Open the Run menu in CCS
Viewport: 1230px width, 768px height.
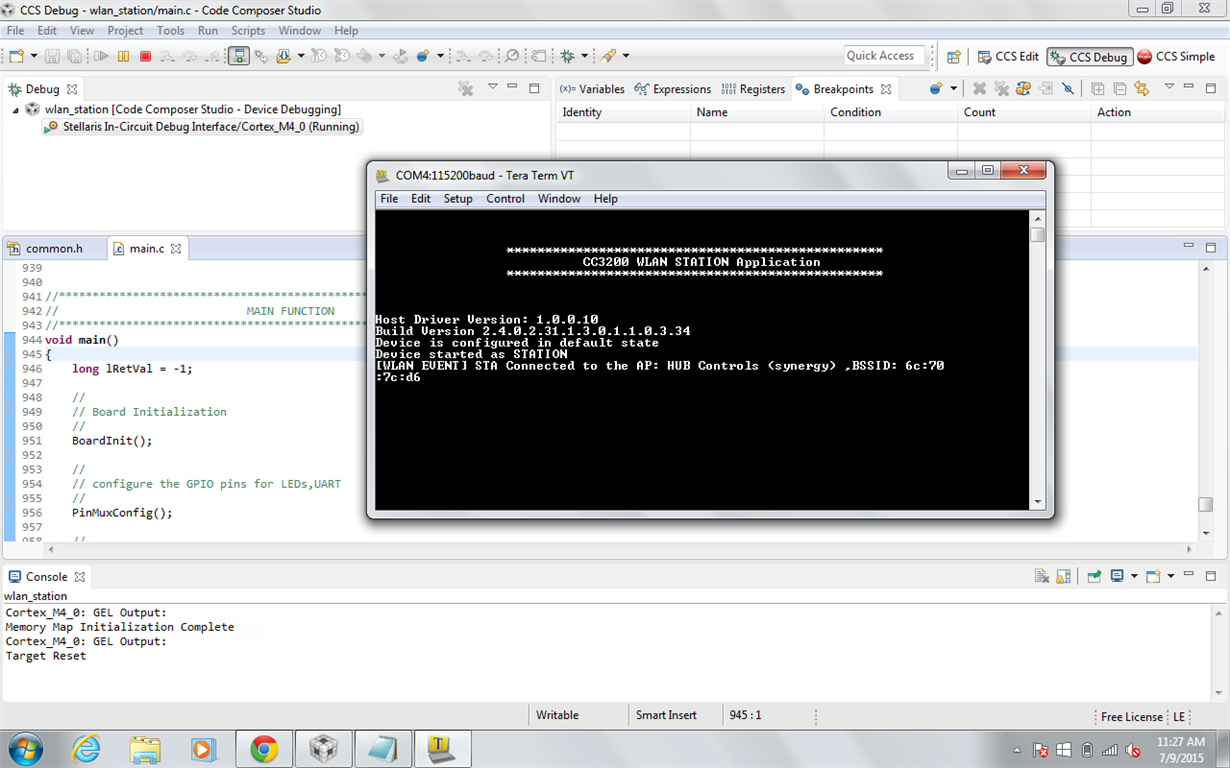(x=208, y=31)
